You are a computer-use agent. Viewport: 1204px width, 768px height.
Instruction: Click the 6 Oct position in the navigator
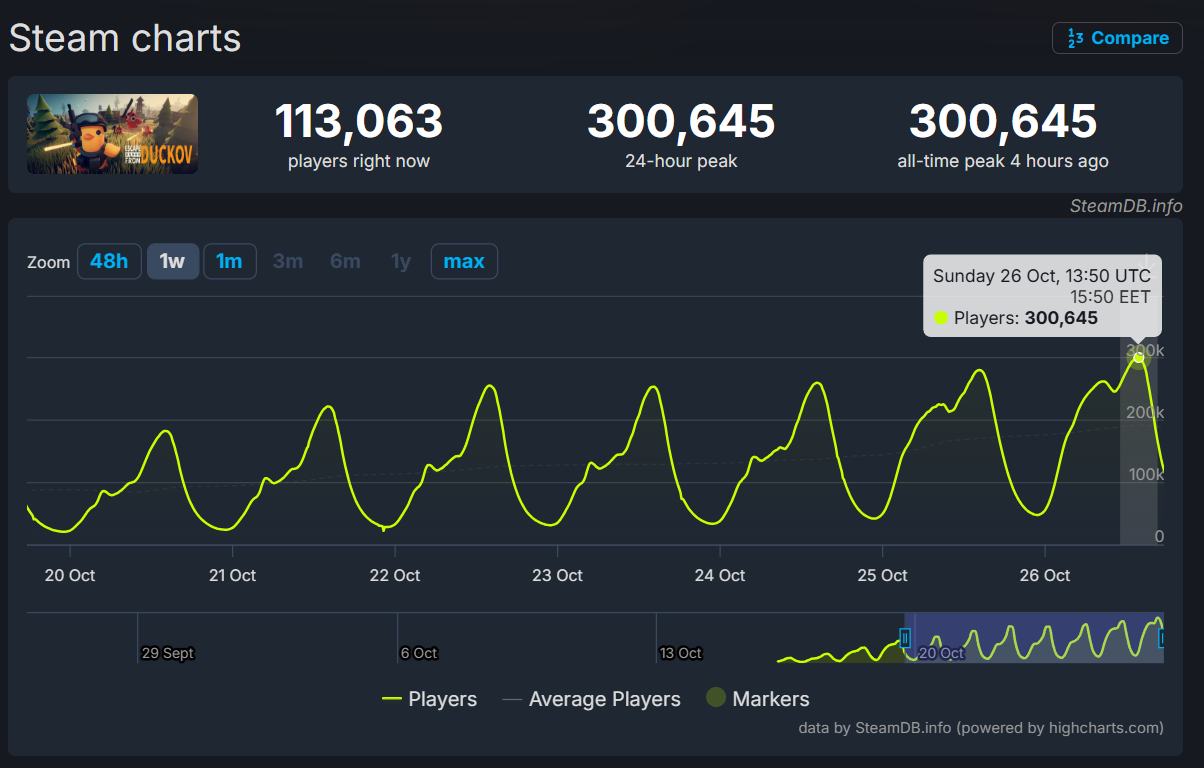[418, 653]
